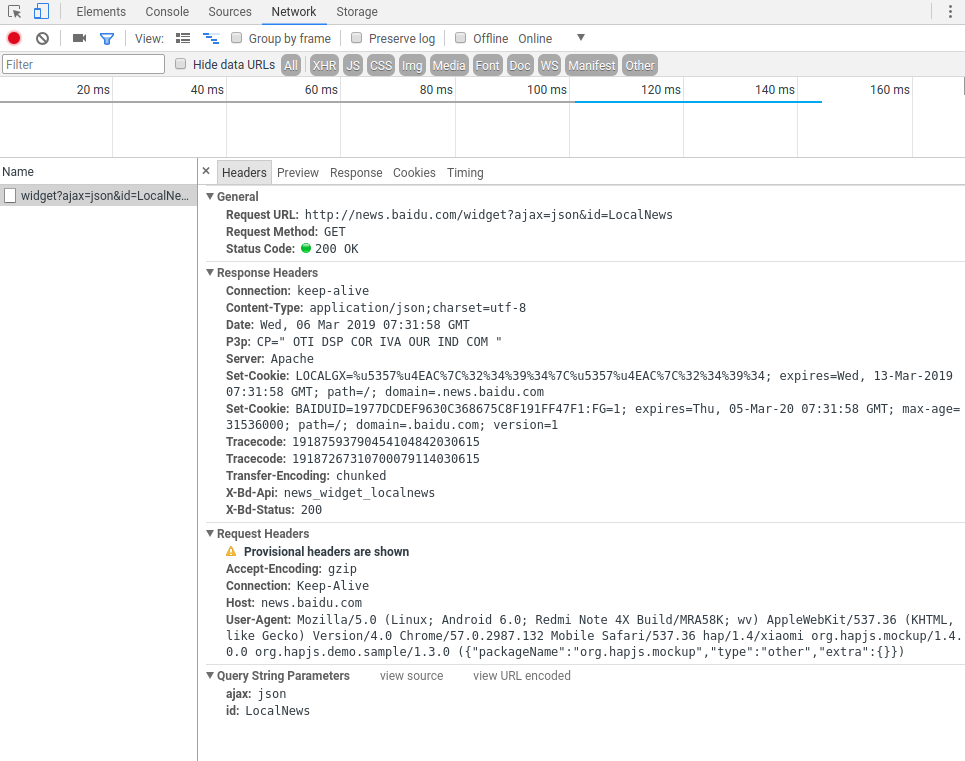The width and height of the screenshot is (965, 761).
Task: Click the inspect element picker icon
Action: 15,12
